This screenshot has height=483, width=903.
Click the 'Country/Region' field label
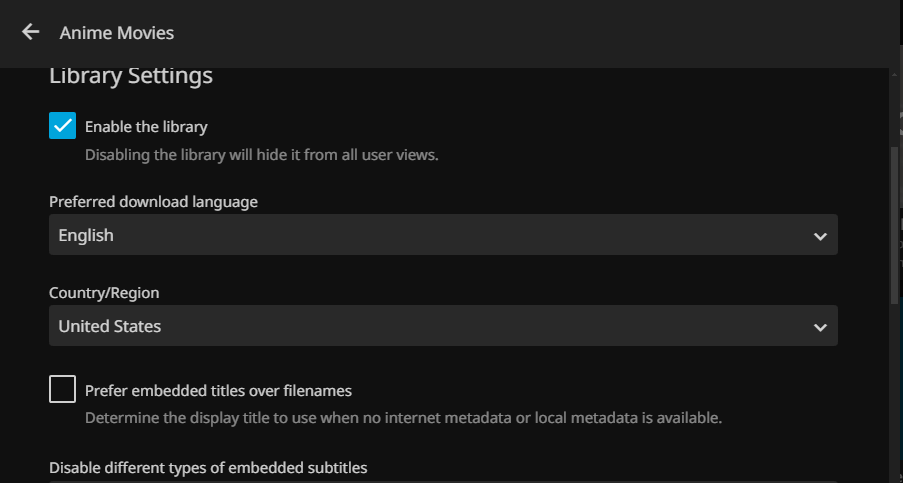(104, 293)
